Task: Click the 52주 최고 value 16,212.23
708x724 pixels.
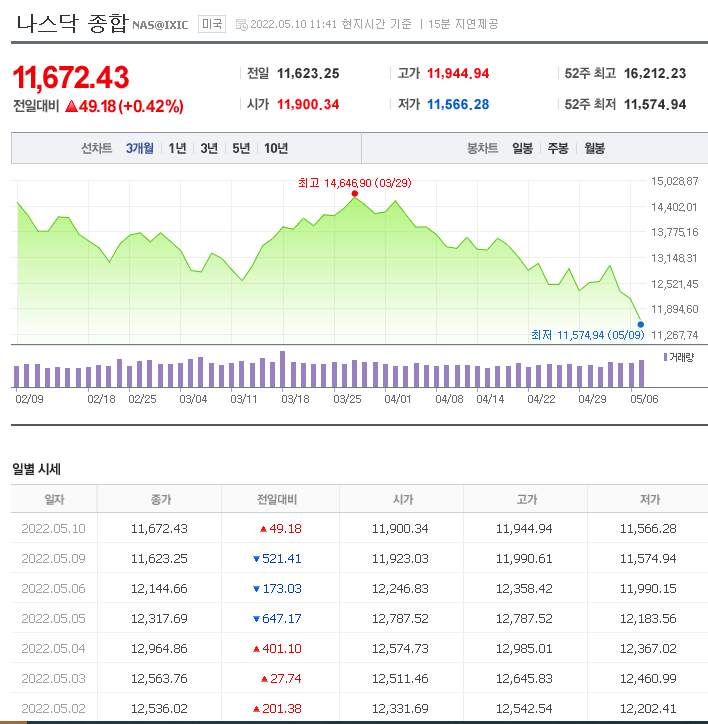Action: click(655, 73)
